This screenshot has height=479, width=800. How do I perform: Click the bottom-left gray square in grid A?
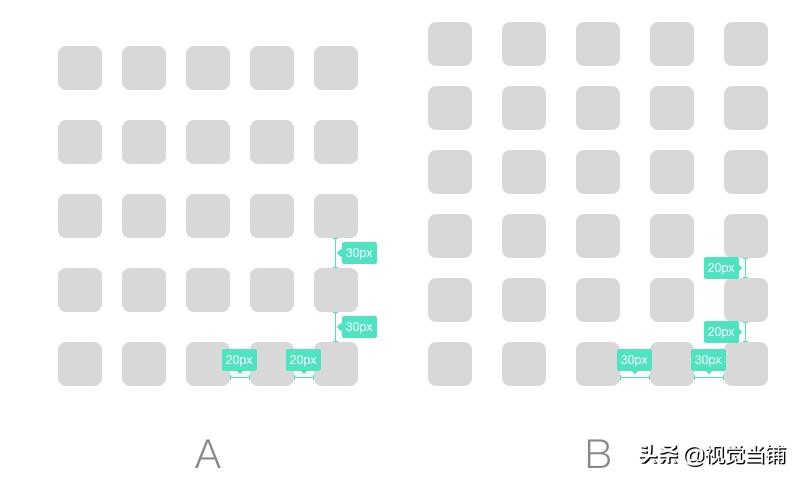80,364
